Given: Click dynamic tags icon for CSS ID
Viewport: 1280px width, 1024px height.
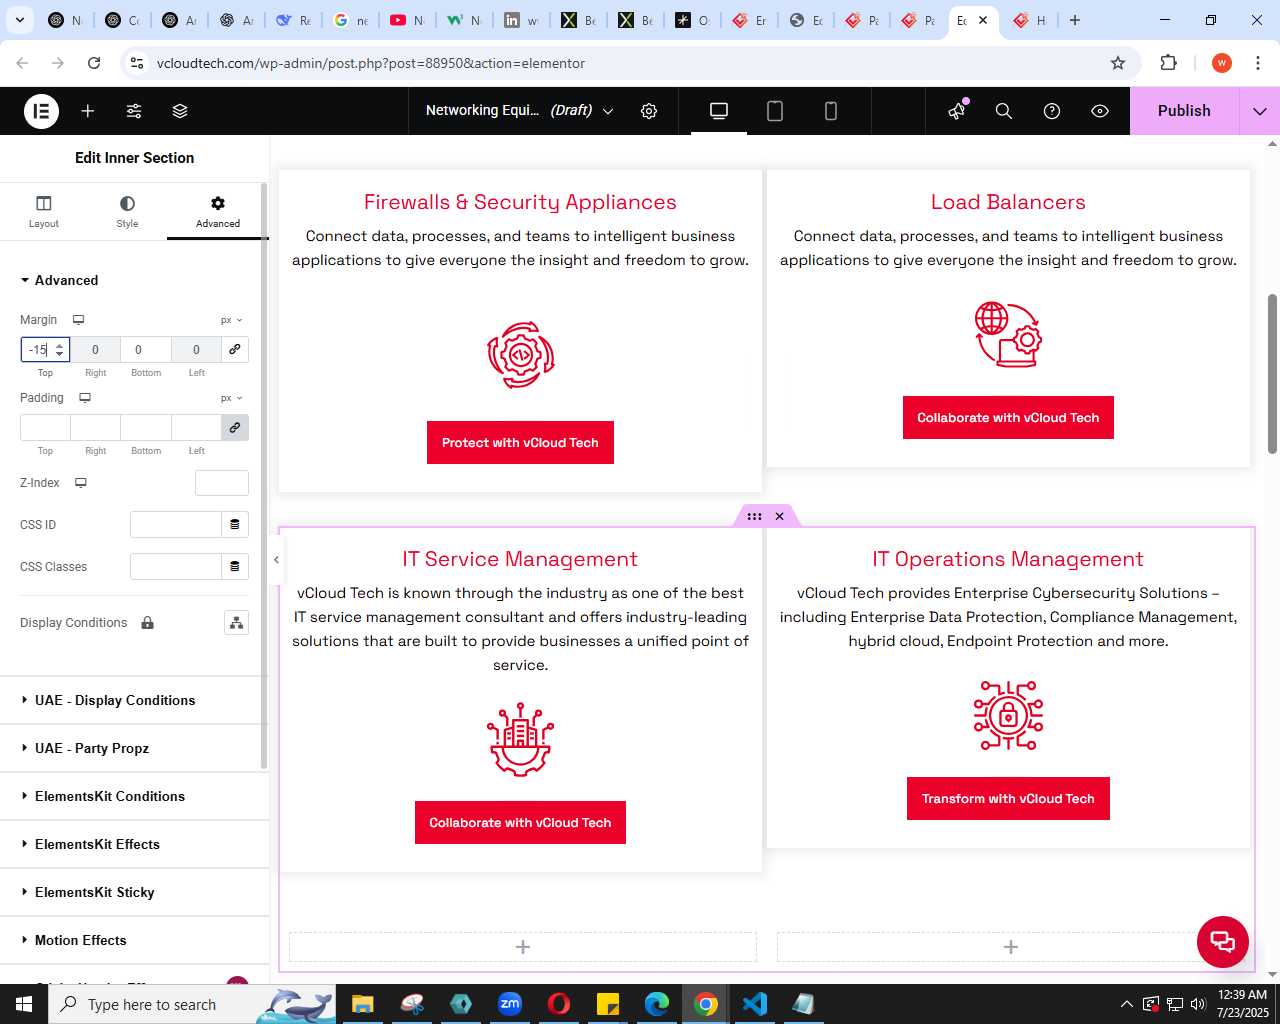Looking at the screenshot, I should tap(235, 524).
